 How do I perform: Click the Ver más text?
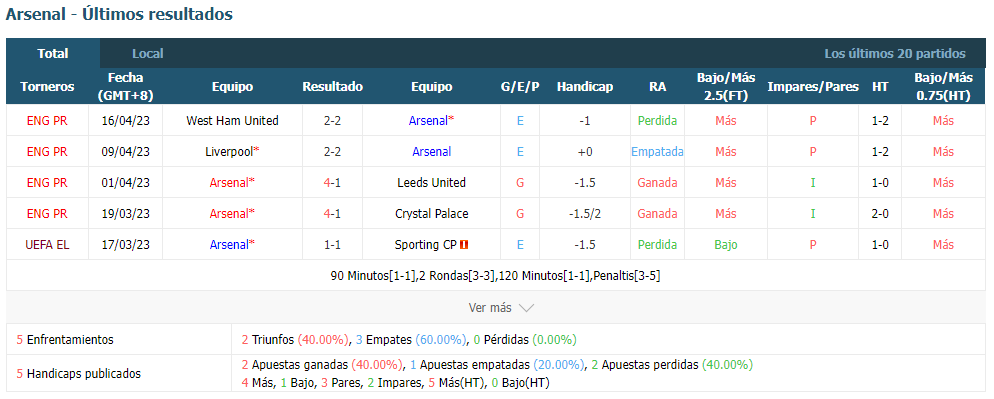(489, 308)
